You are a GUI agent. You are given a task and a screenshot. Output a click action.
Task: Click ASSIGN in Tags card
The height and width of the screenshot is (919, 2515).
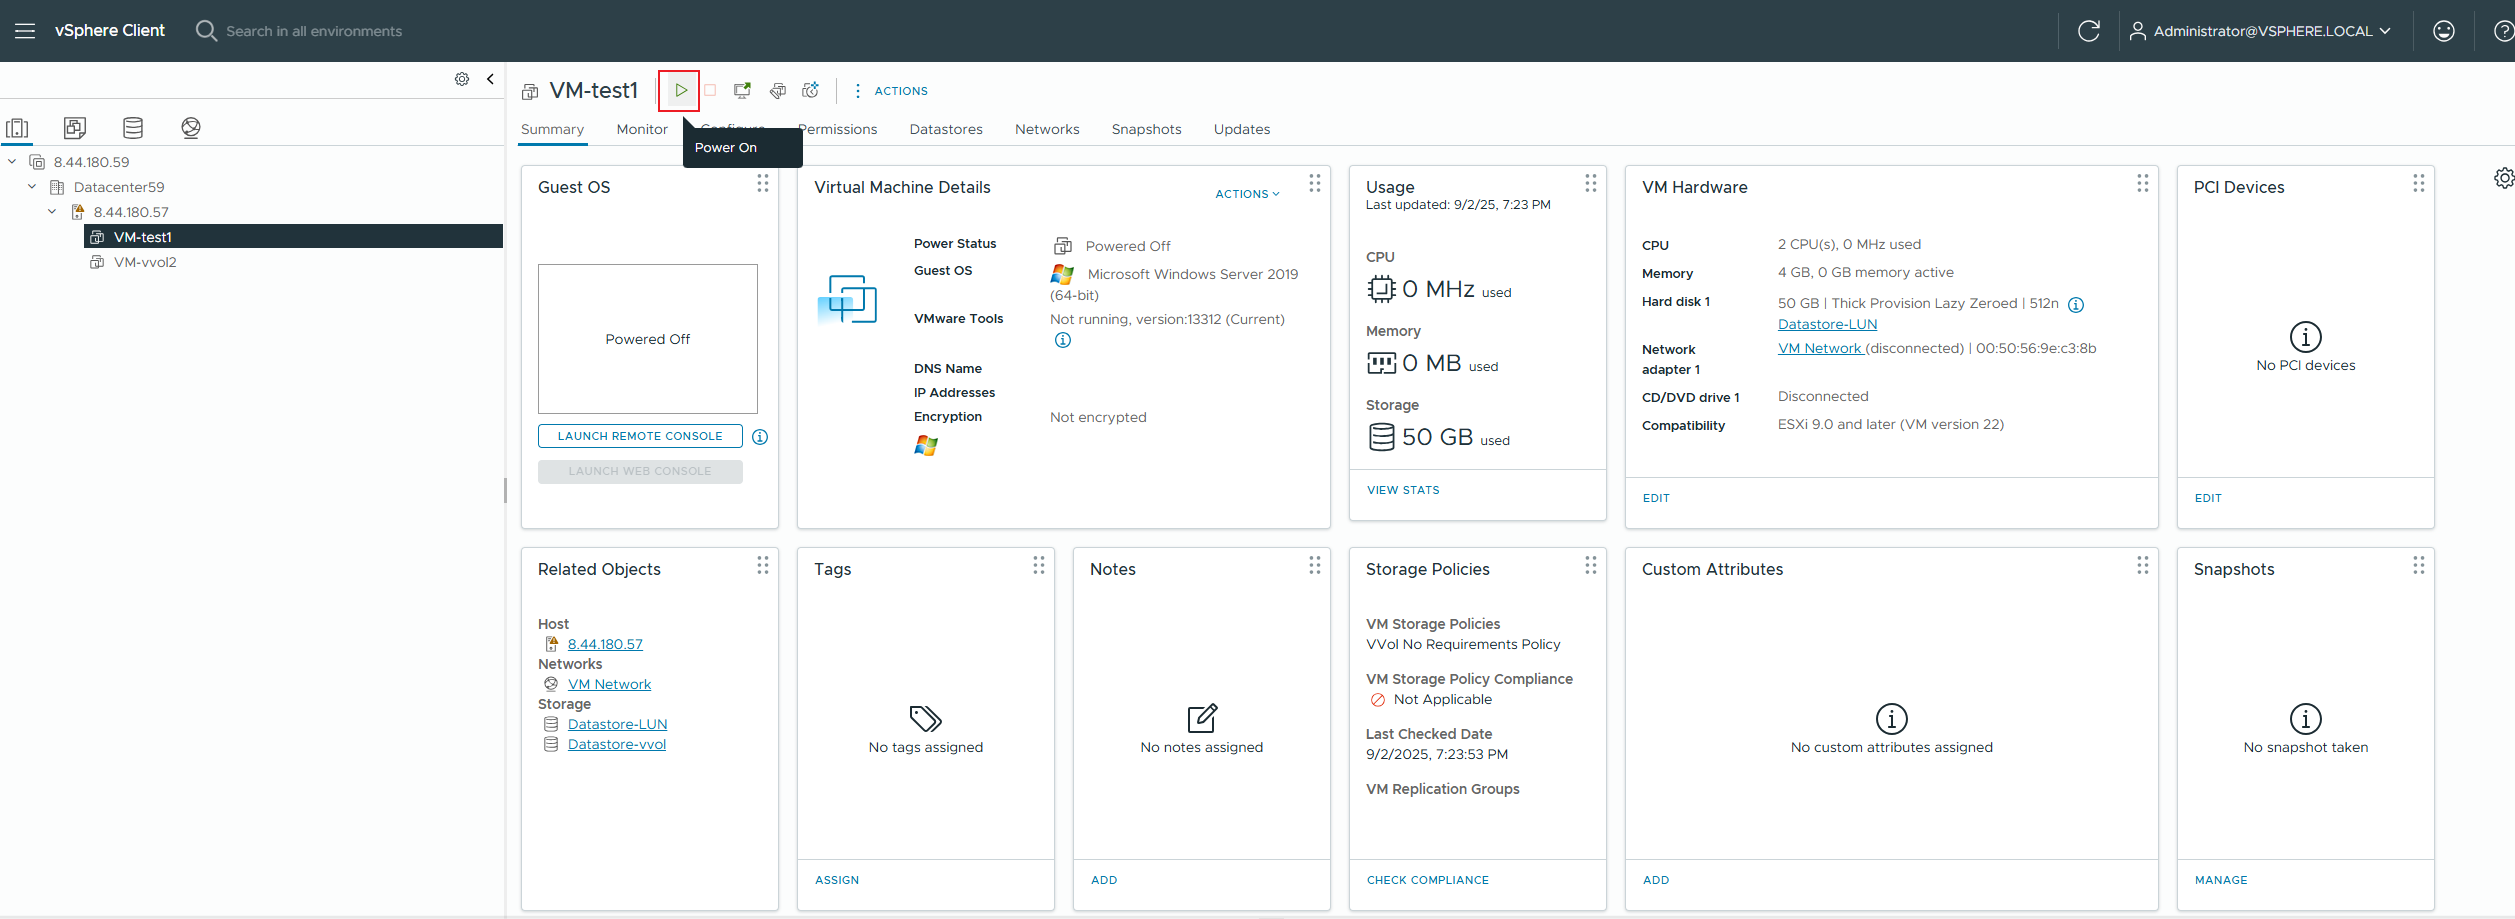coord(837,880)
